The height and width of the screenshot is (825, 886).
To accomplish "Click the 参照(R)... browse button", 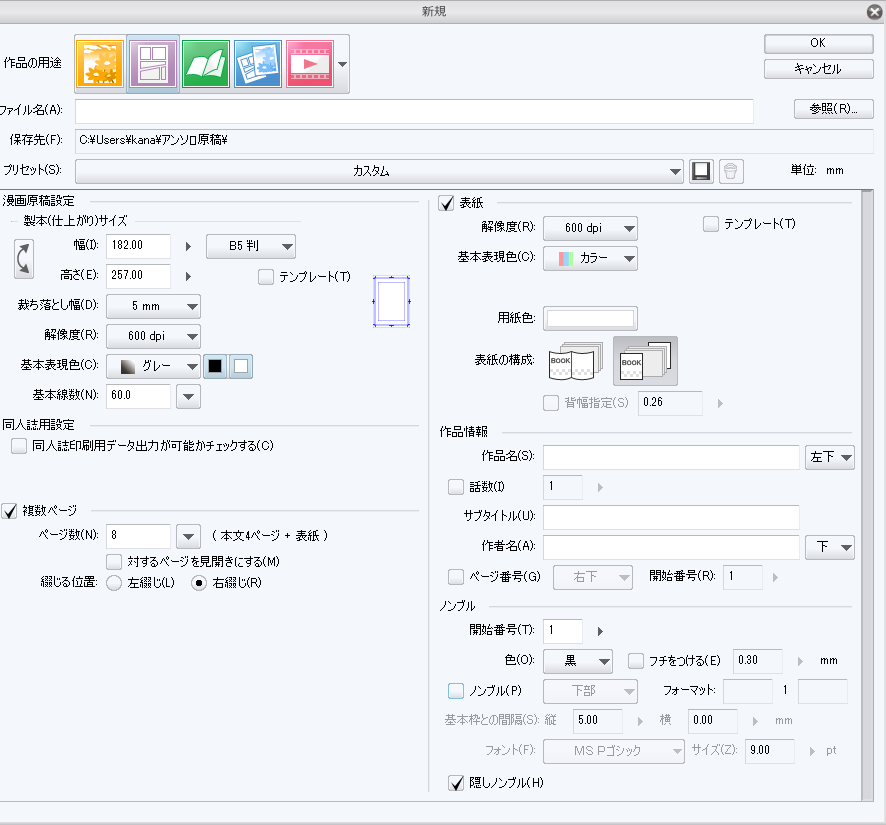I will [833, 108].
